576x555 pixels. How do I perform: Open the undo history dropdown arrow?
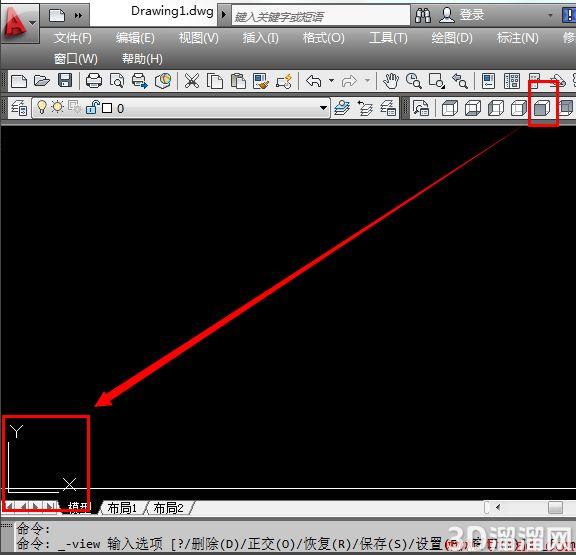(331, 80)
